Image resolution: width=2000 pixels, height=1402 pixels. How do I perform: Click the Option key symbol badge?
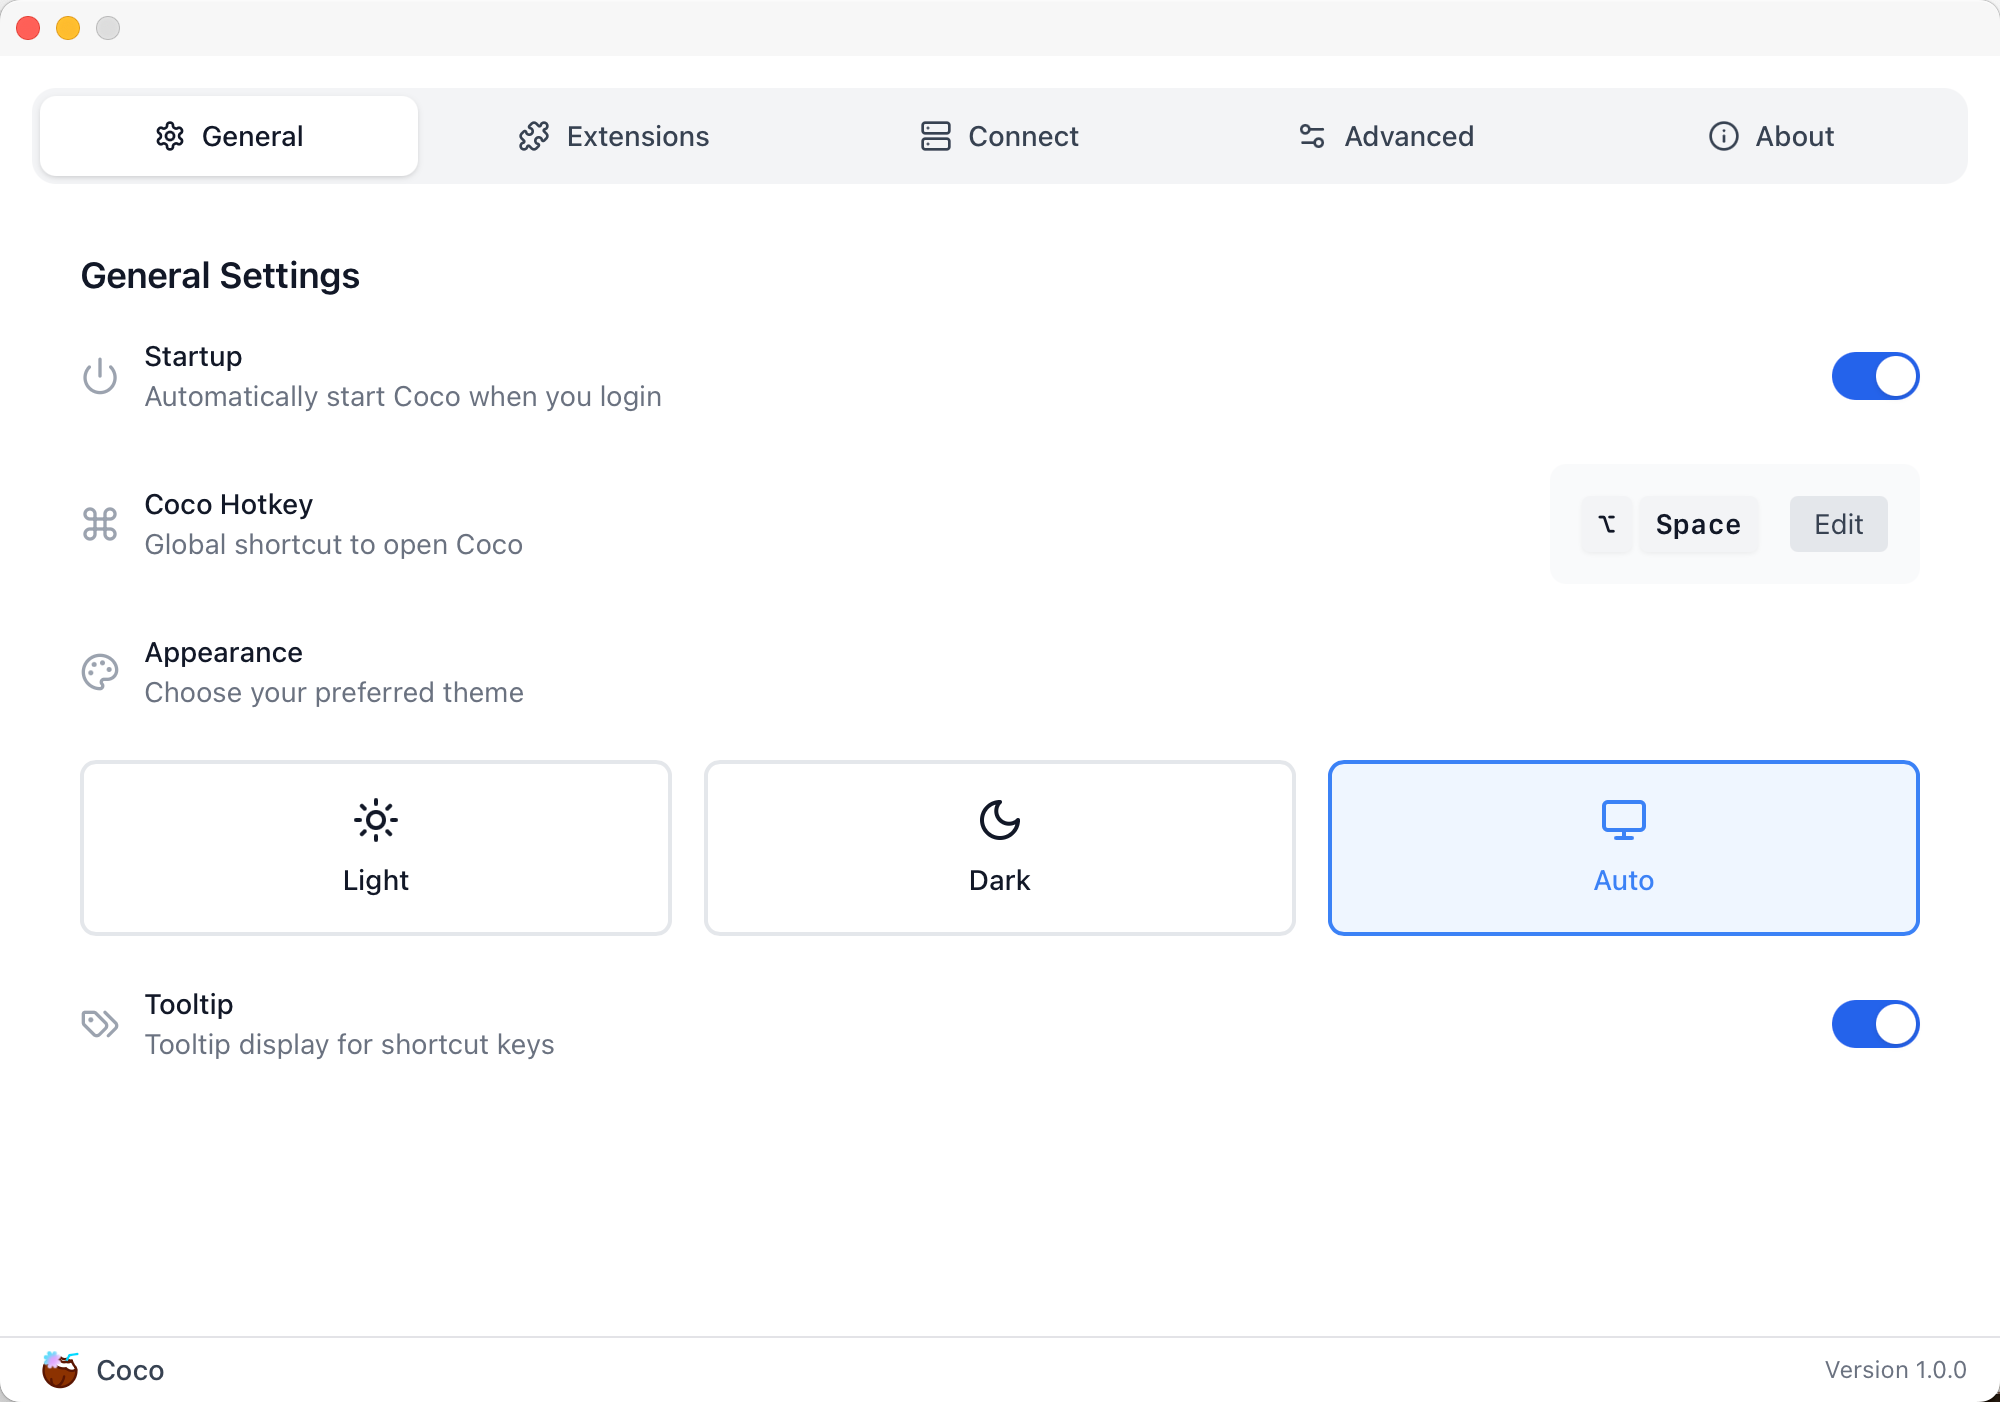1607,524
